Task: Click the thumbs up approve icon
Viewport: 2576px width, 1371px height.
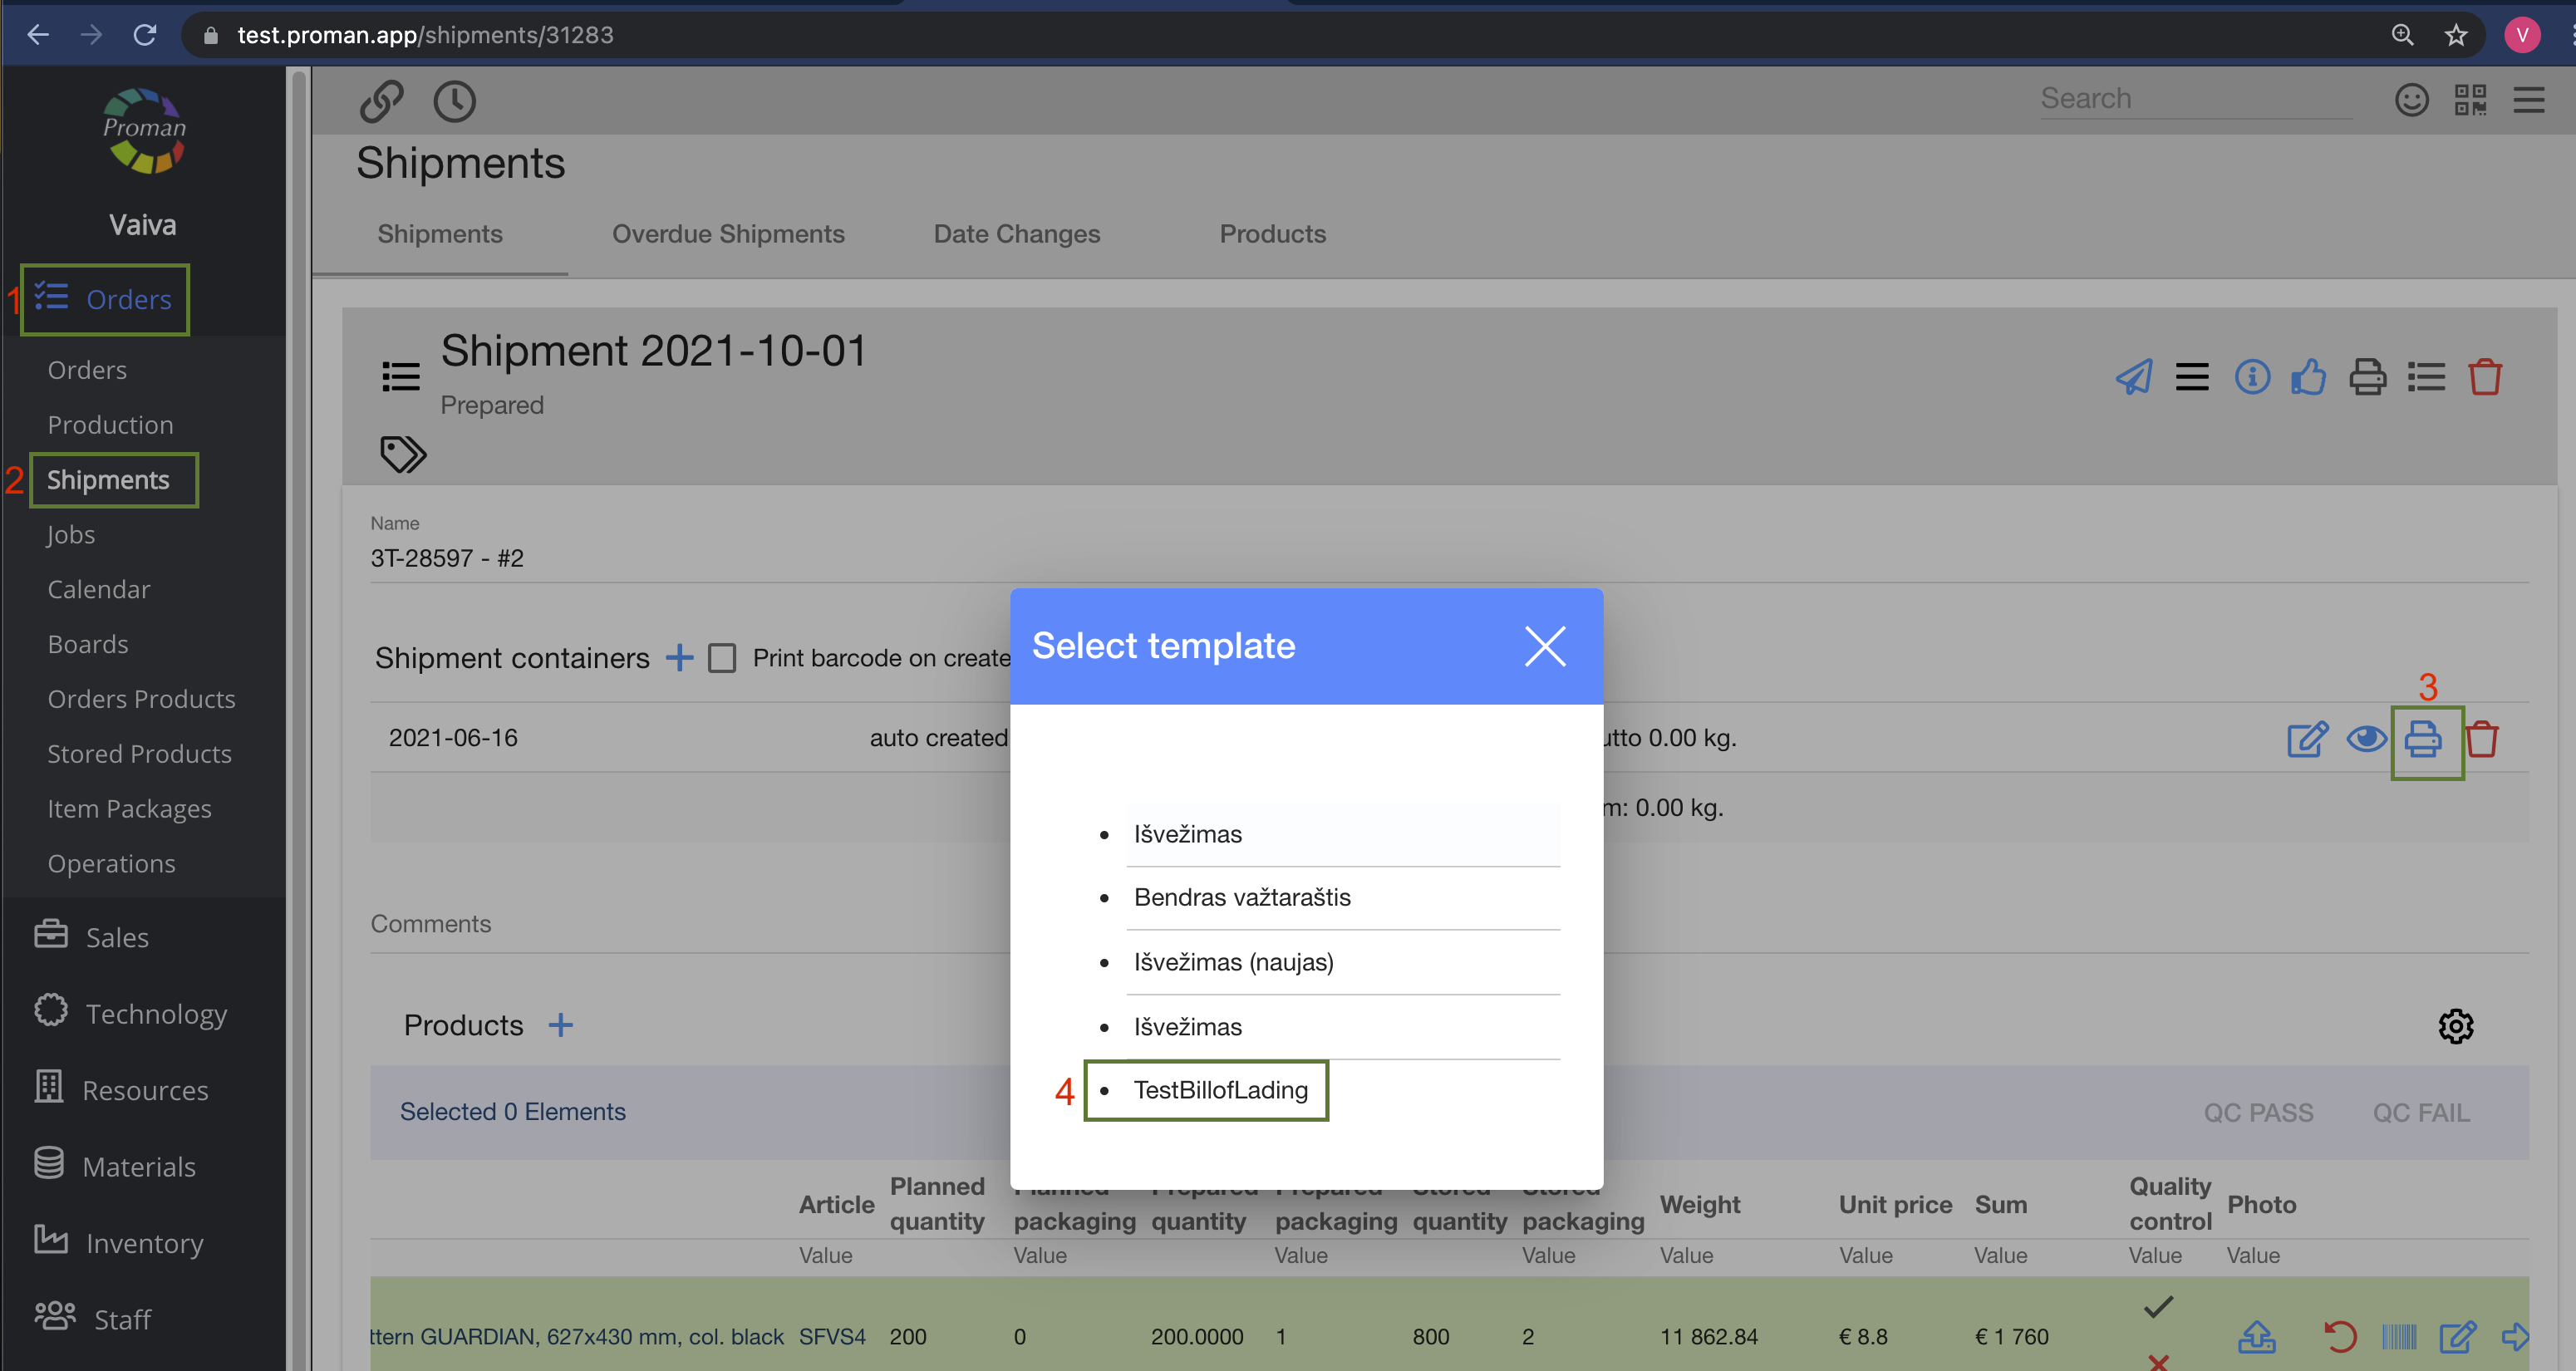Action: tap(2308, 377)
